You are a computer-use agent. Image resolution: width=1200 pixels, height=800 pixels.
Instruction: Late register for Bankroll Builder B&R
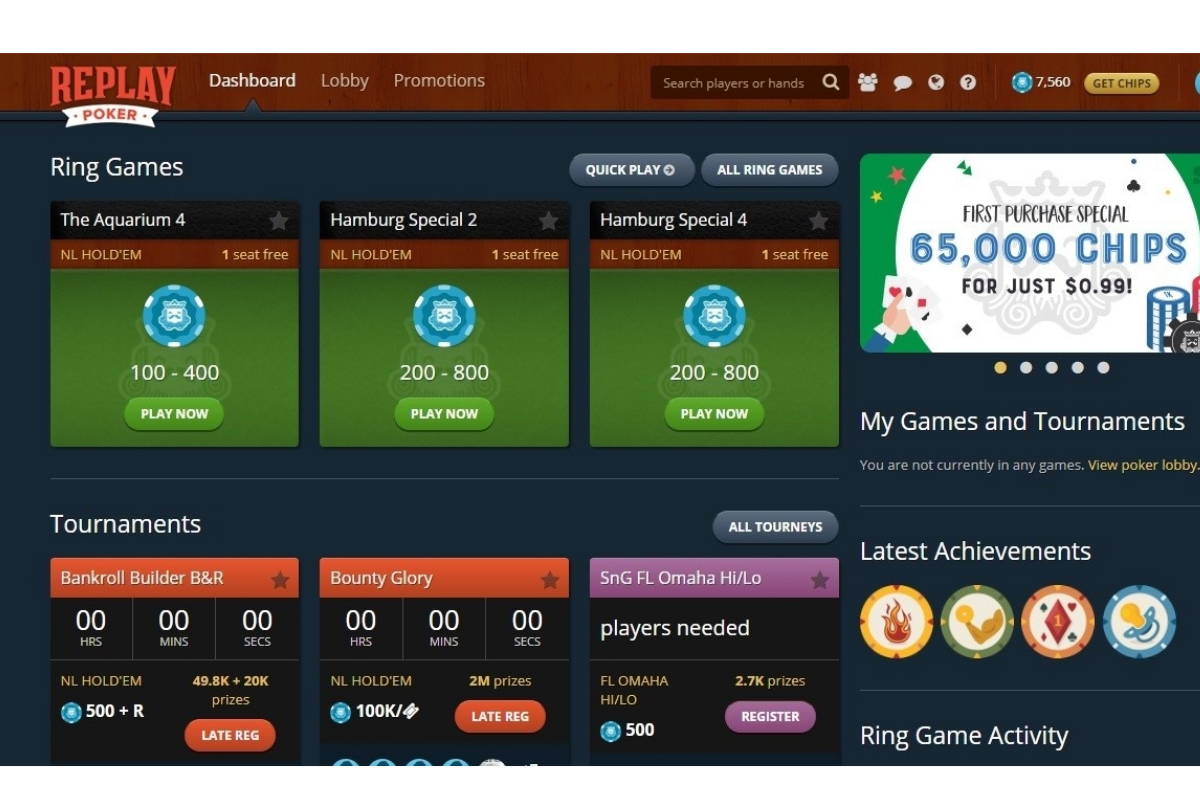[230, 736]
